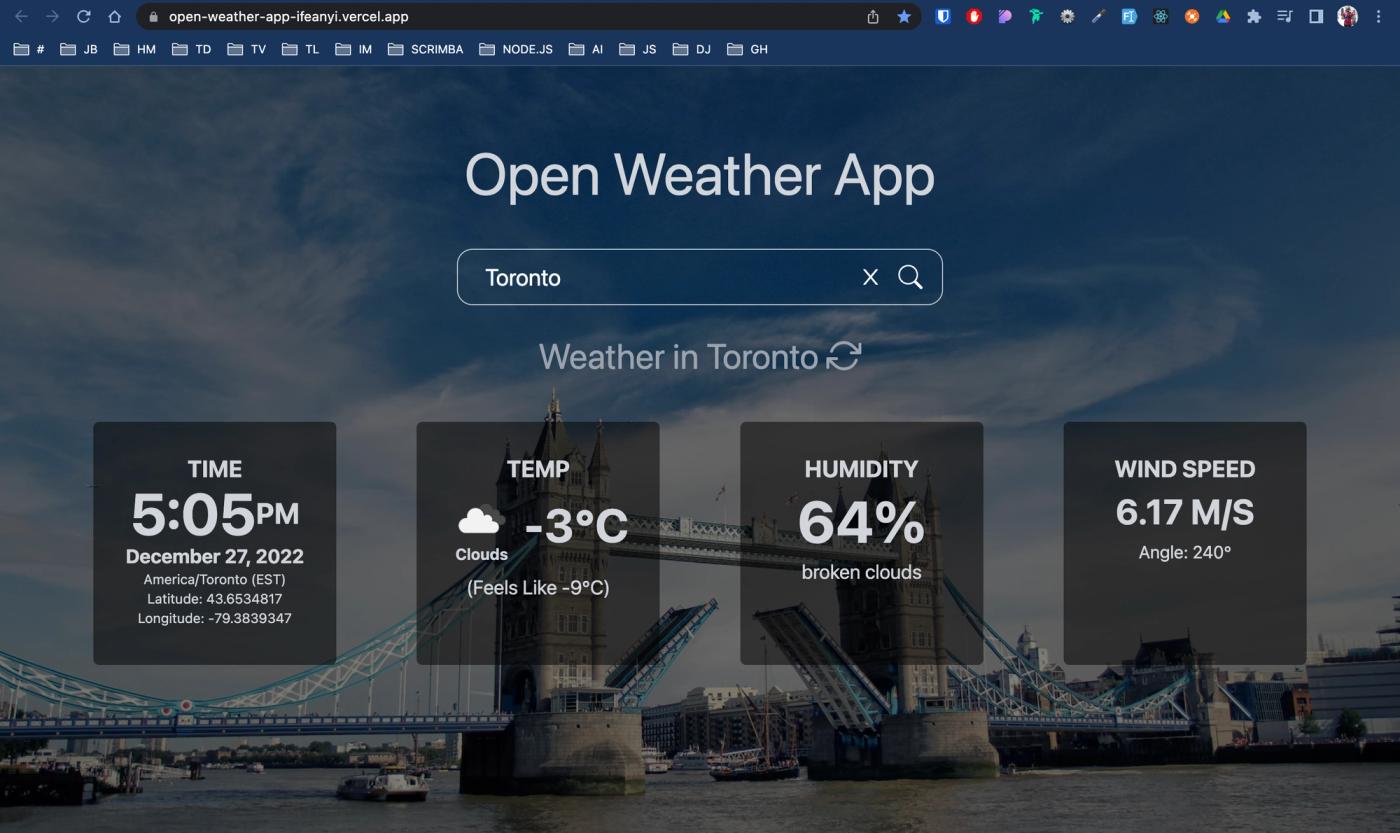Click the address bar URL
Screen dimensions: 1400x833
click(x=288, y=17)
